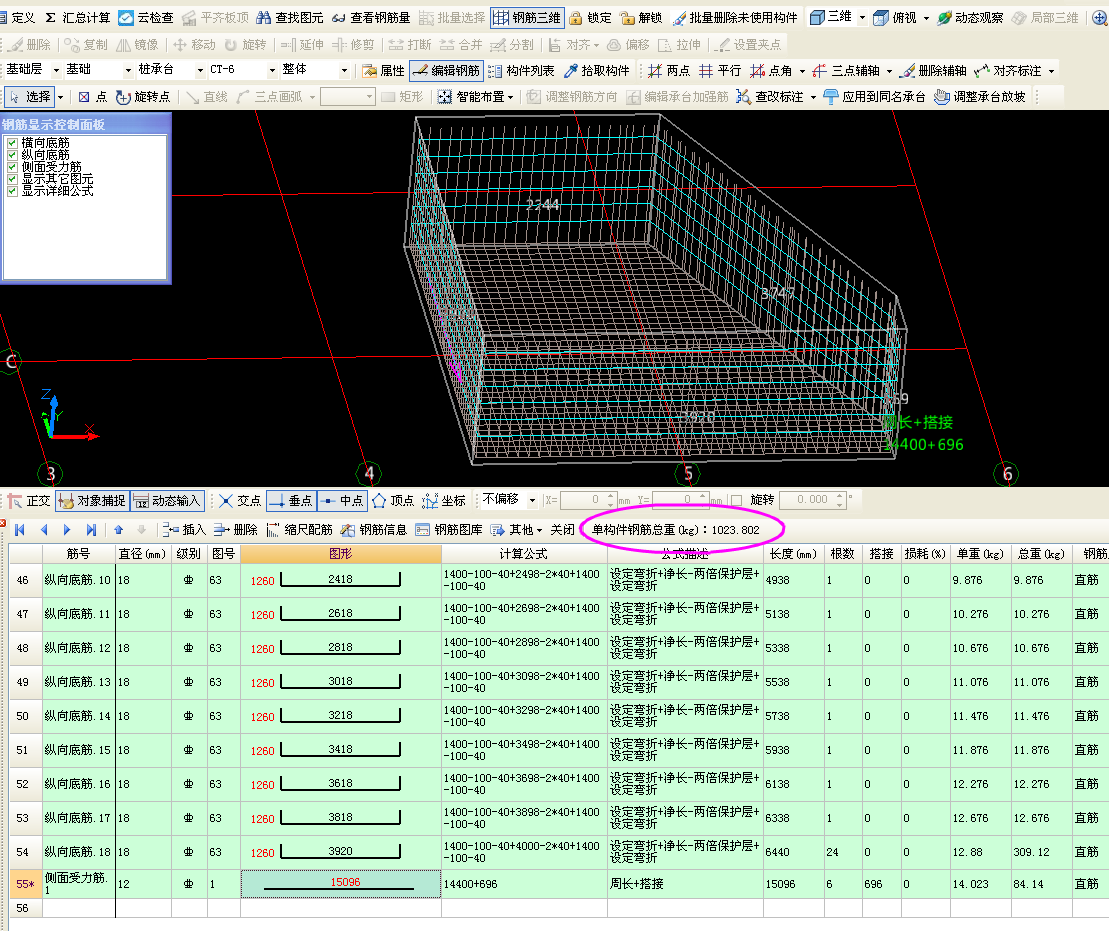Open 基础层 floor dropdown
The height and width of the screenshot is (931, 1109).
56,70
